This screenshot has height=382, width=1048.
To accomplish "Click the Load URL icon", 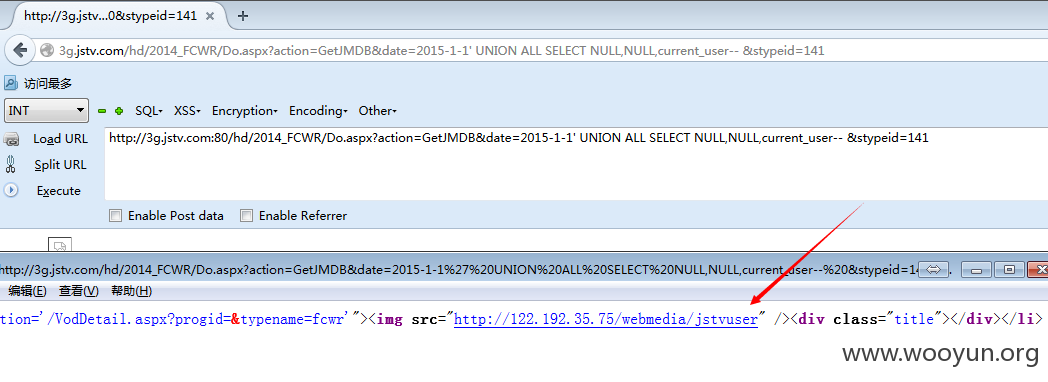I will coord(11,139).
